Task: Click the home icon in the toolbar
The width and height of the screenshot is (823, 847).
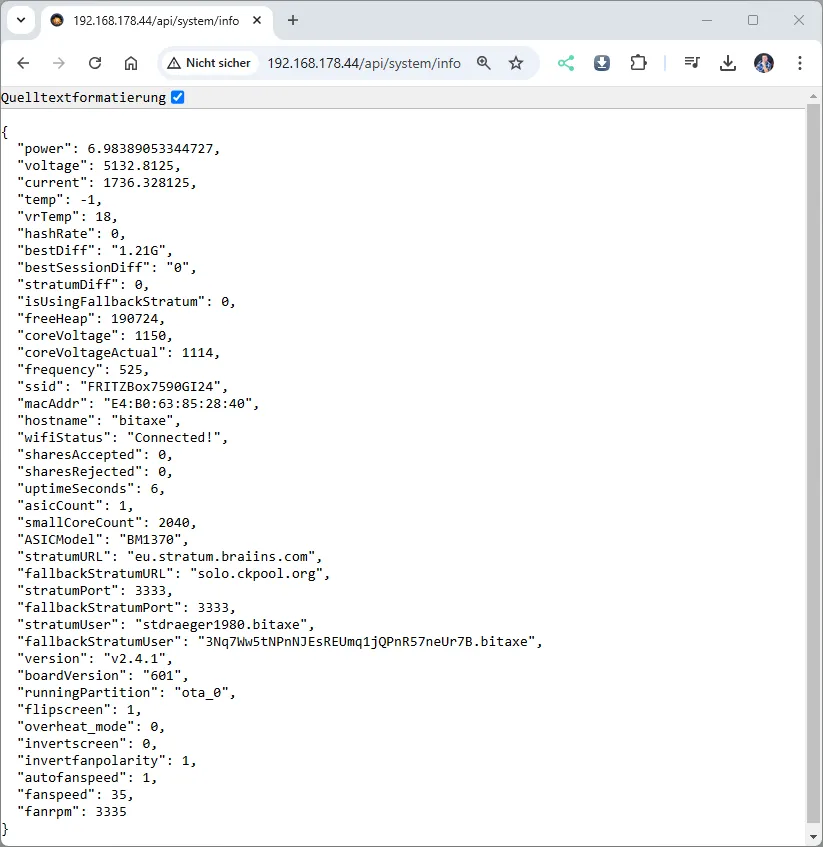Action: (x=130, y=62)
